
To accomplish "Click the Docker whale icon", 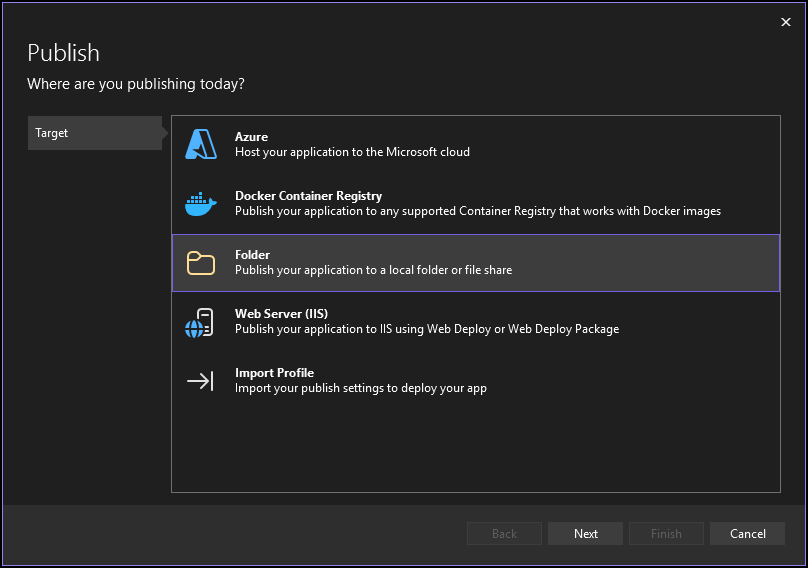I will coord(201,204).
